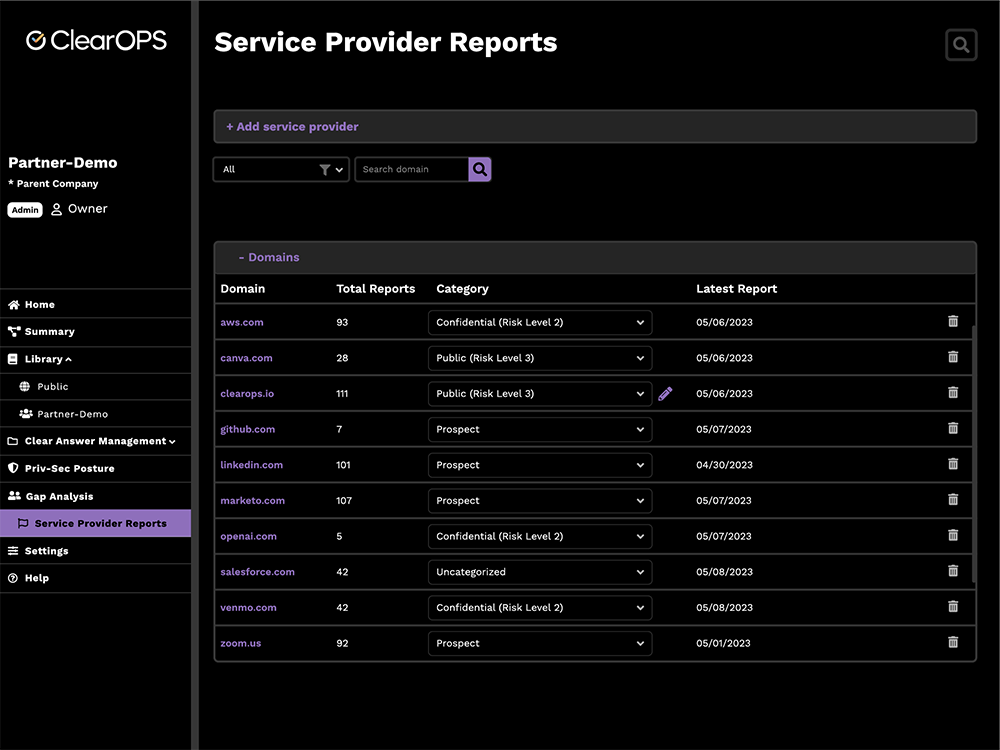This screenshot has height=750, width=1000.
Task: Open Settings in sidebar
Action: (x=96, y=551)
